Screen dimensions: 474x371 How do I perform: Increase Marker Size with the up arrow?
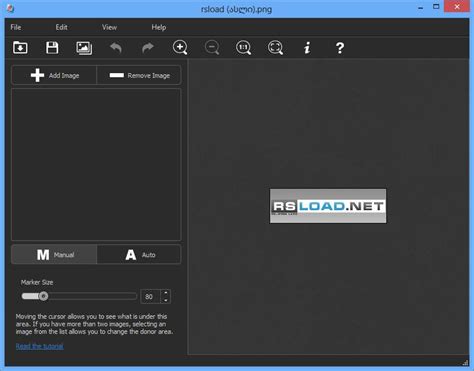coord(166,293)
